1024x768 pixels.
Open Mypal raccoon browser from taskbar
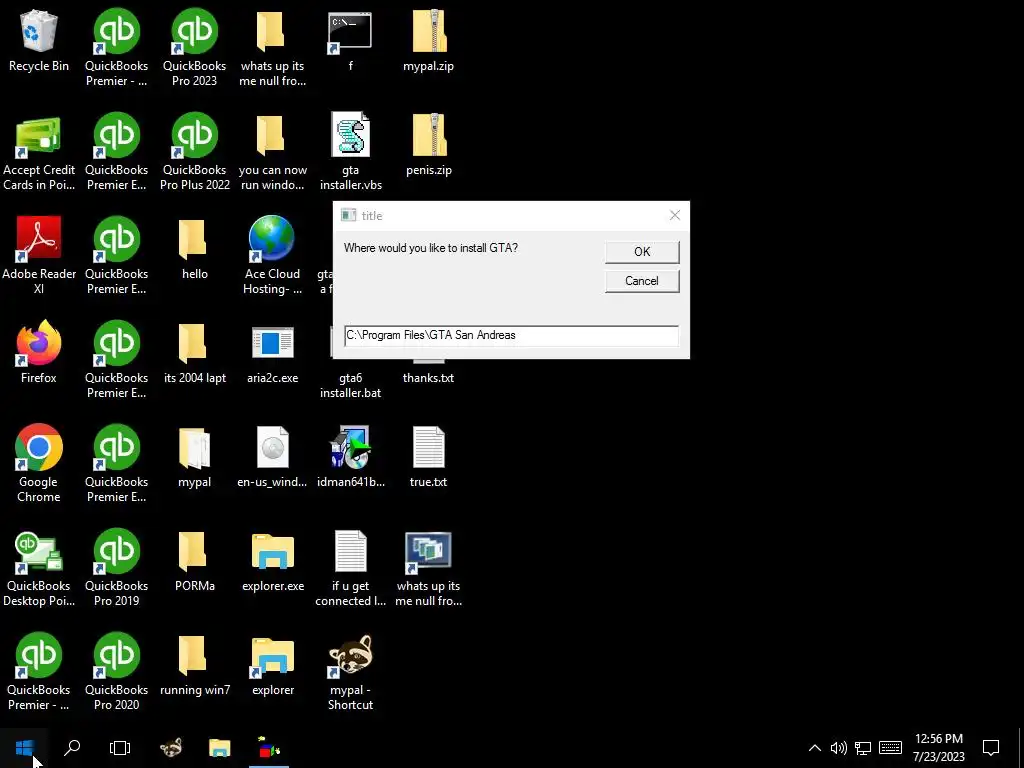point(171,748)
